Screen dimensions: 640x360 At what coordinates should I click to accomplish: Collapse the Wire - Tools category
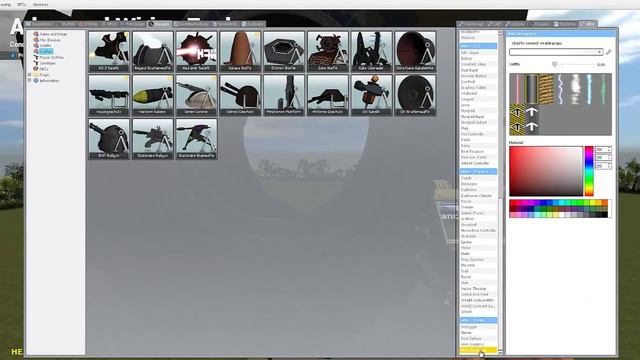(x=478, y=320)
